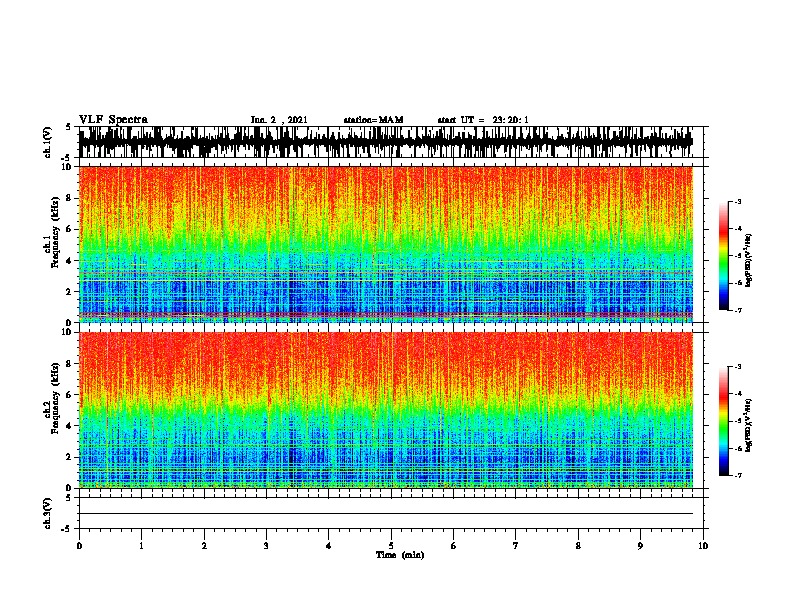The image size is (792, 612).
Task: Click the ch.2 "Frequency (kHz)" axis label
Action: pyautogui.click(x=55, y=398)
